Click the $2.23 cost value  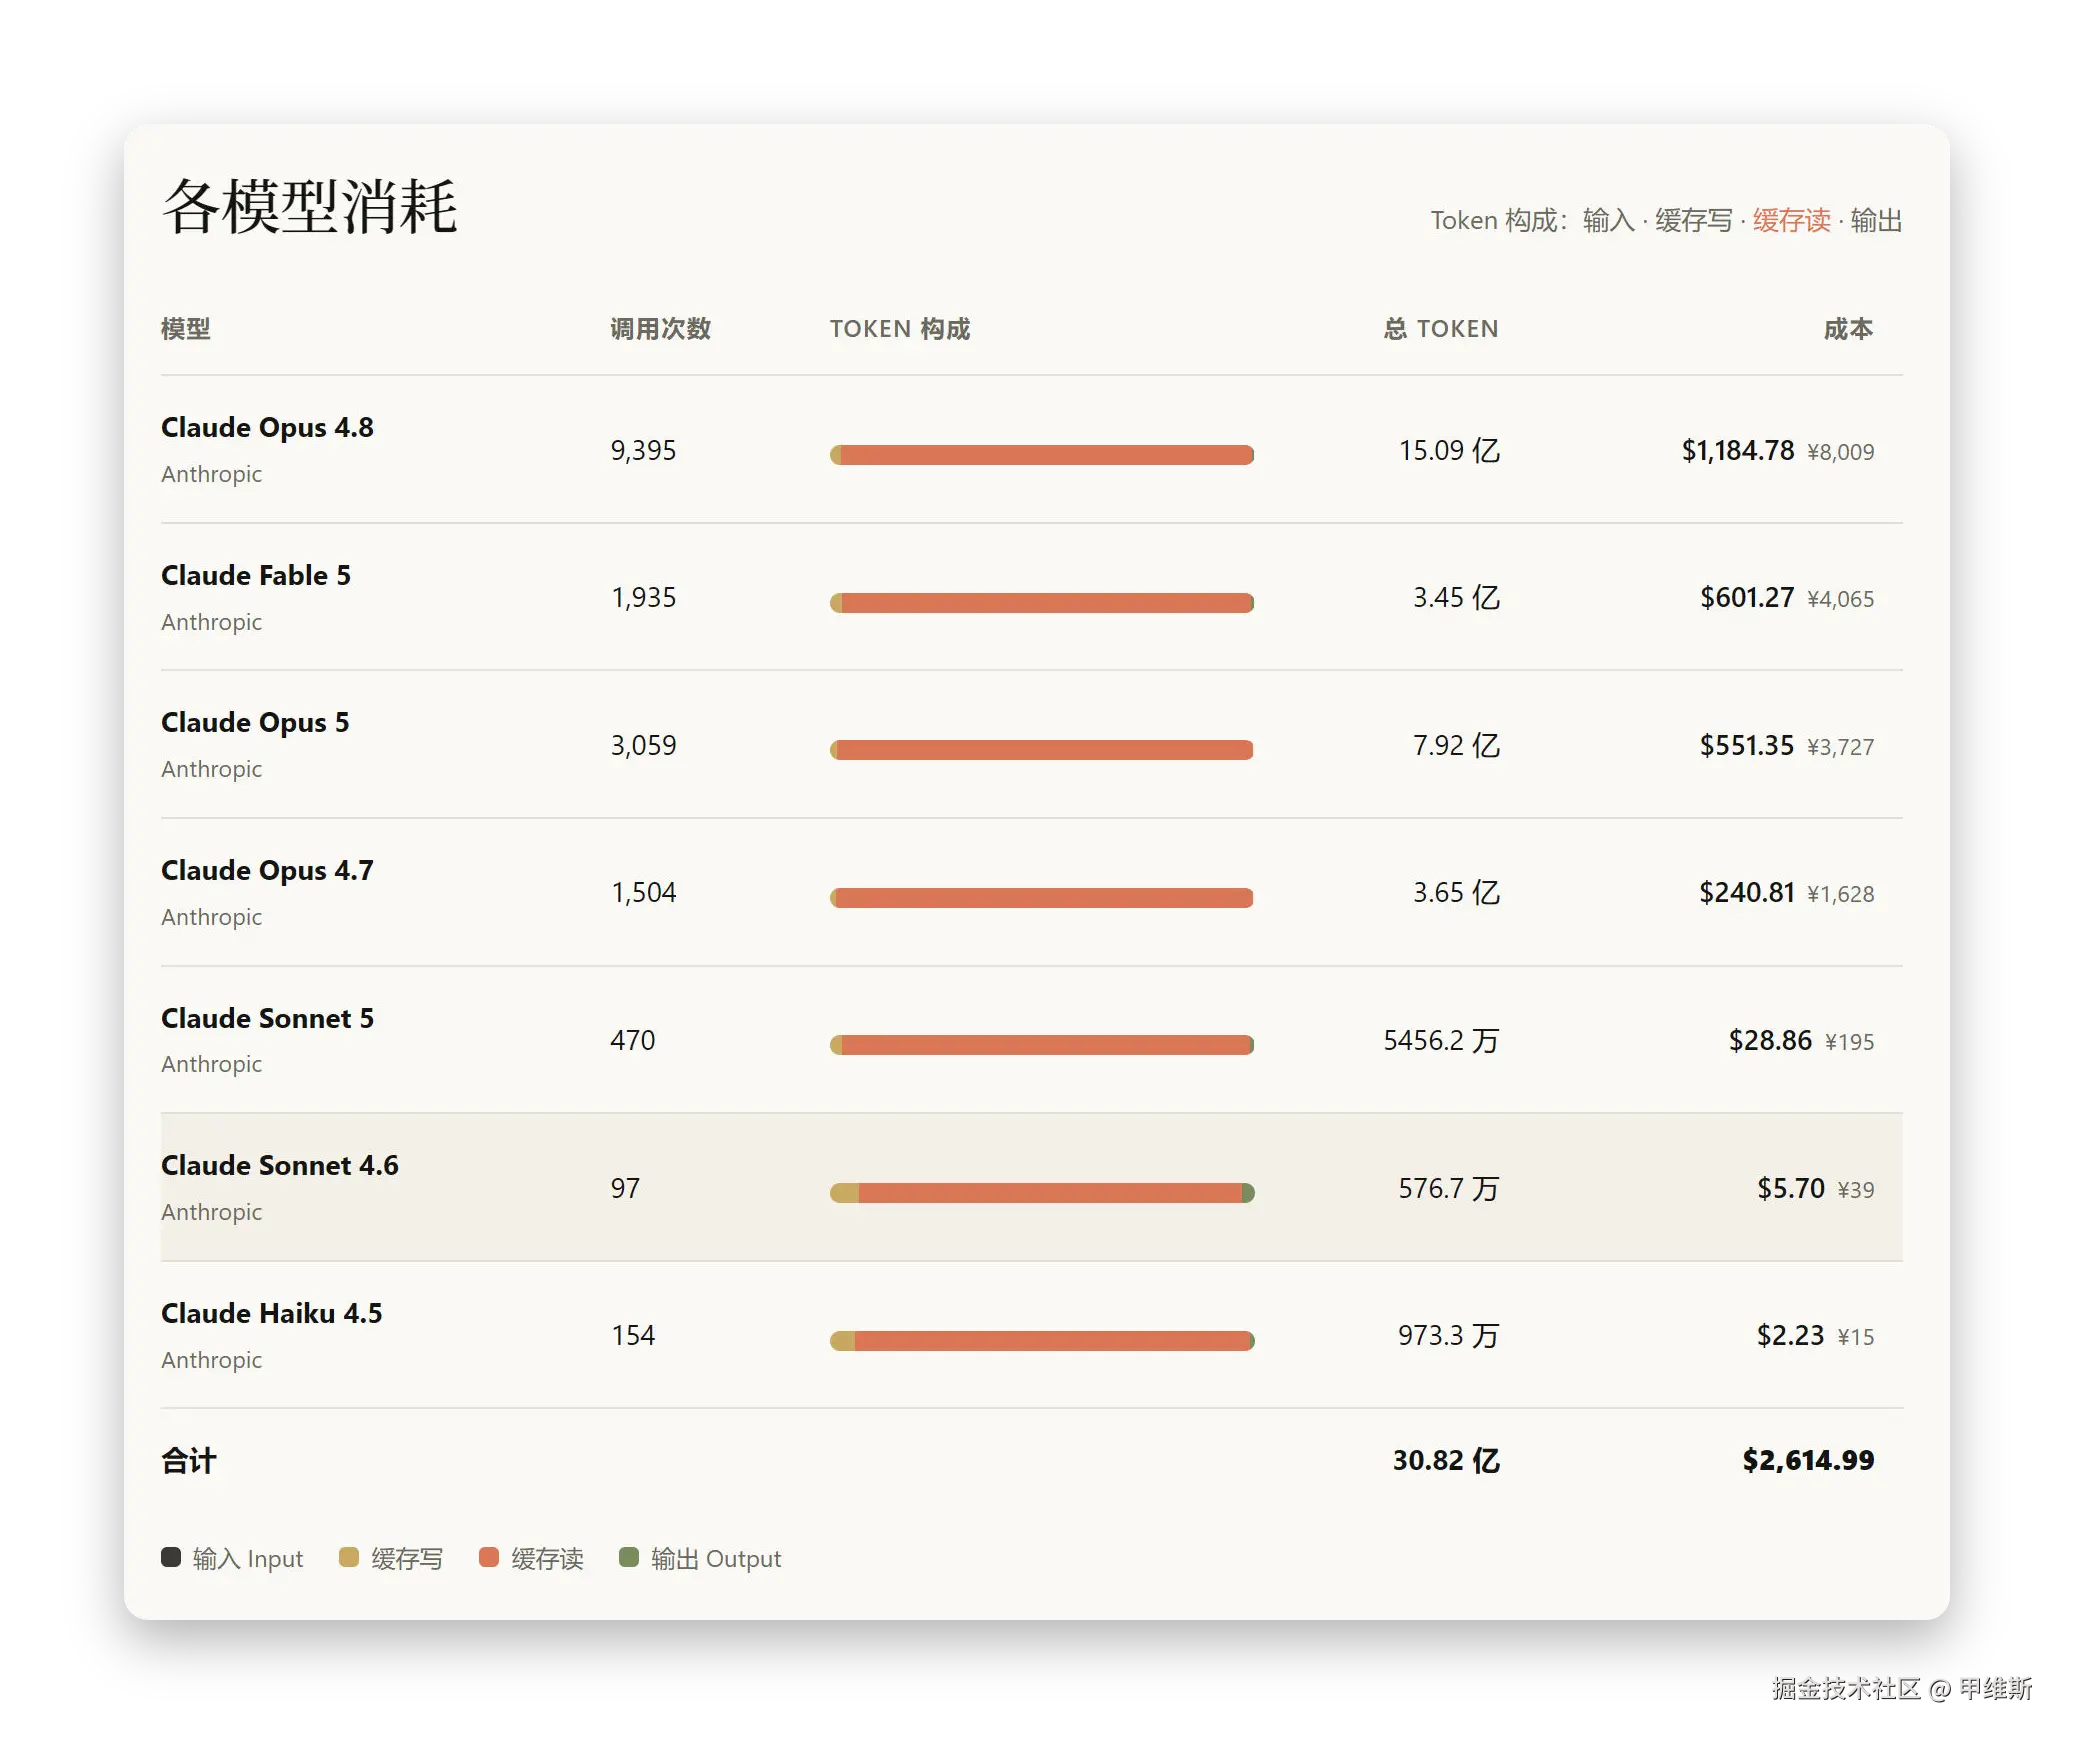click(x=1791, y=1336)
